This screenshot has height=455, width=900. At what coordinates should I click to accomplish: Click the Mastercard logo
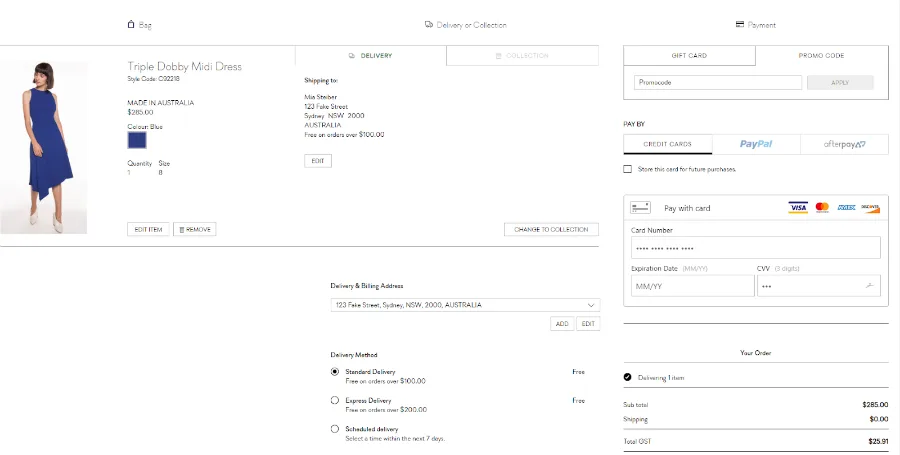(822, 208)
